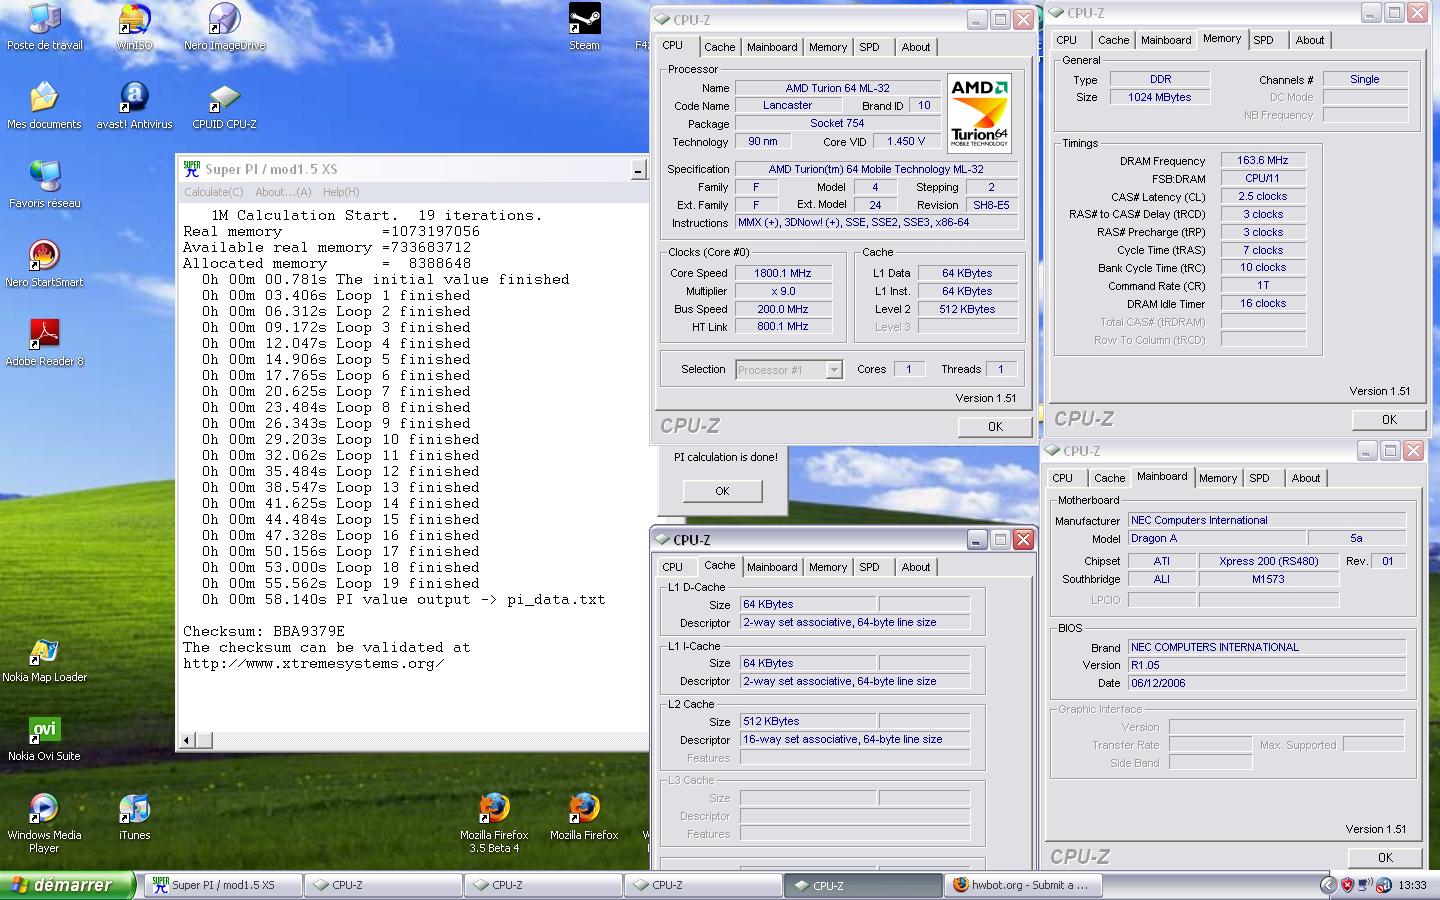1440x900 pixels.
Task: Click Southbridge M1573 value
Action: tap(1269, 579)
